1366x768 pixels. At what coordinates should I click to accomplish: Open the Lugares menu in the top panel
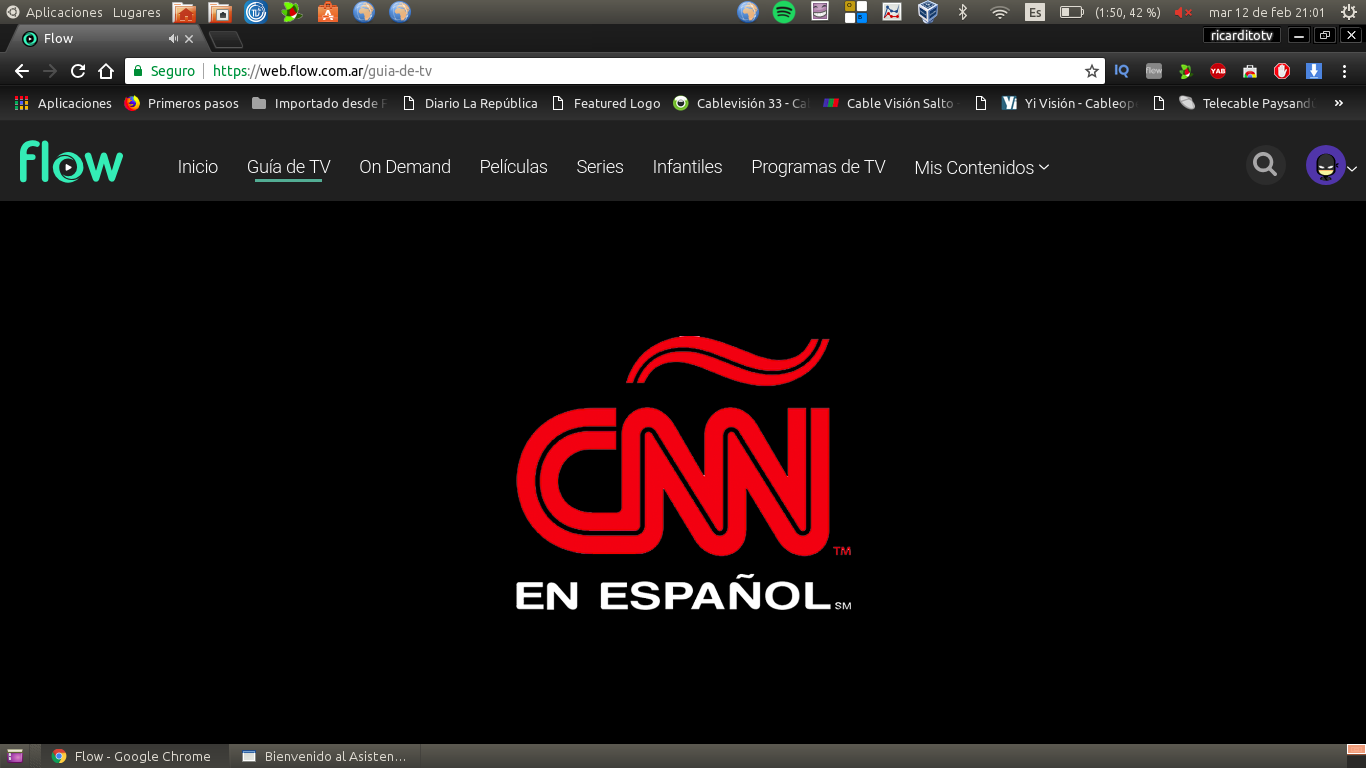pyautogui.click(x=137, y=12)
